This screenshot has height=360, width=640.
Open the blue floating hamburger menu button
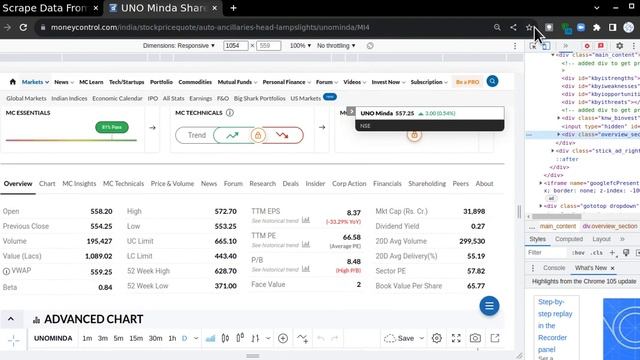[x=489, y=306]
